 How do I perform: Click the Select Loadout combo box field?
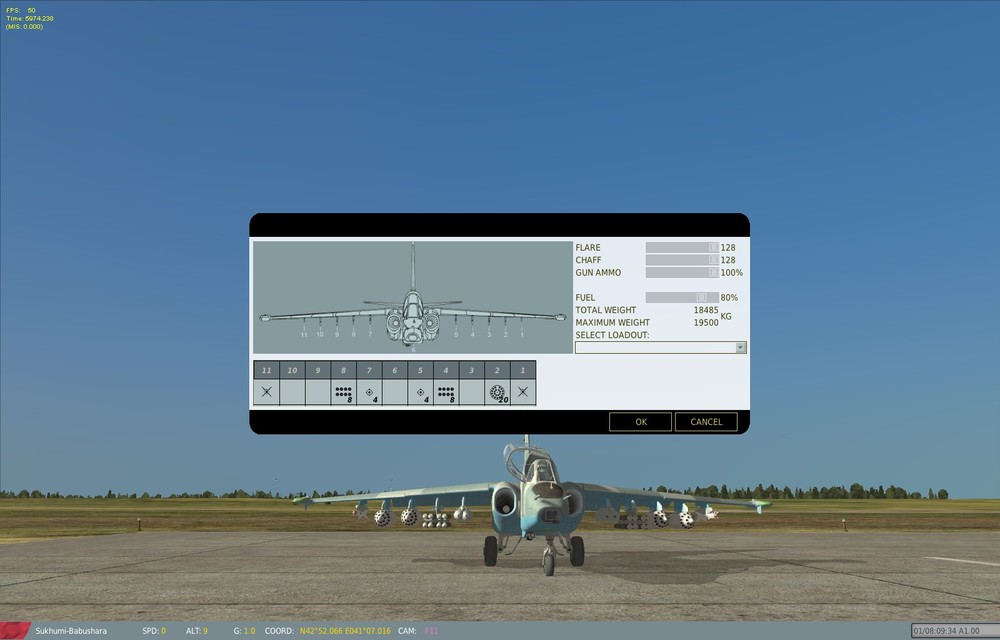(x=660, y=347)
